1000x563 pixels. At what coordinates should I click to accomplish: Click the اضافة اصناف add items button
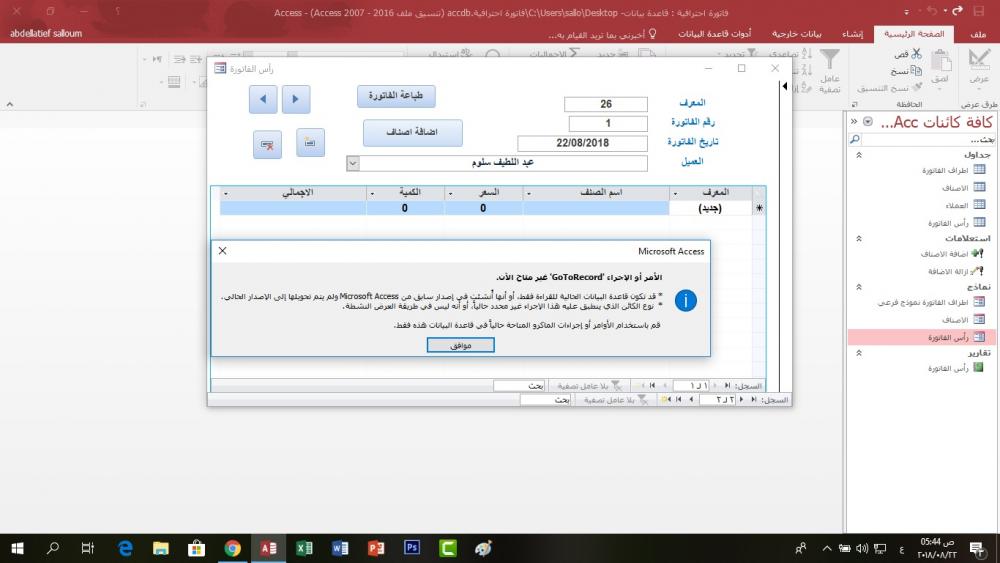tap(413, 132)
